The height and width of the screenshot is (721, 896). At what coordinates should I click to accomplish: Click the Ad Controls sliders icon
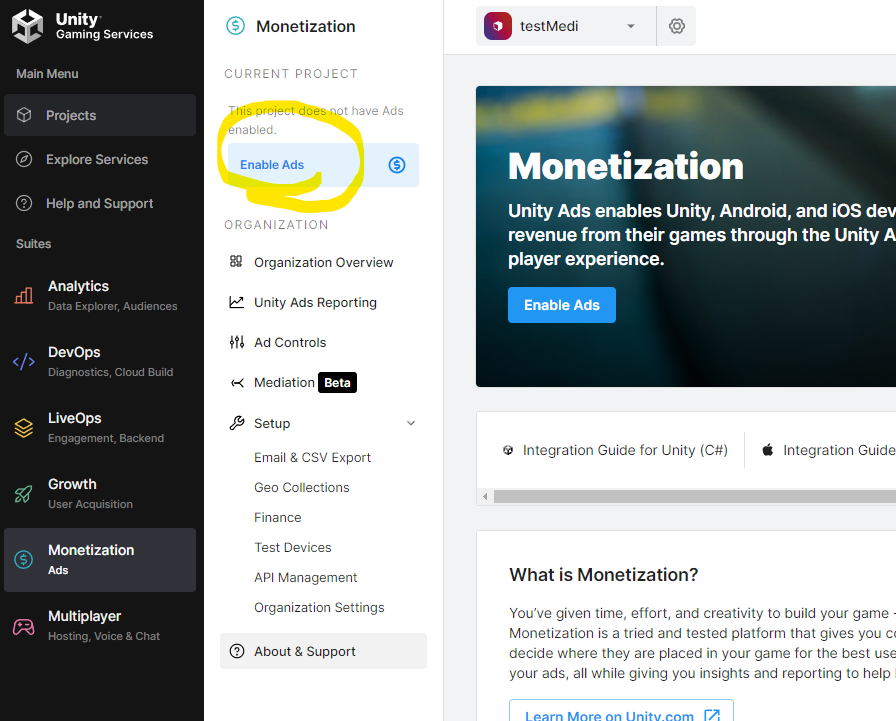pos(237,342)
